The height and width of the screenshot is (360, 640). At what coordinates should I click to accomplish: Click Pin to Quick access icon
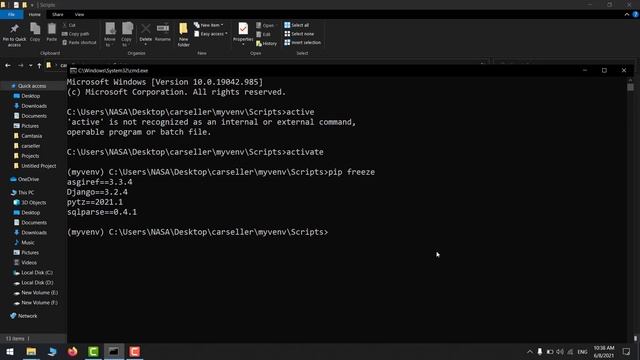pos(14,35)
